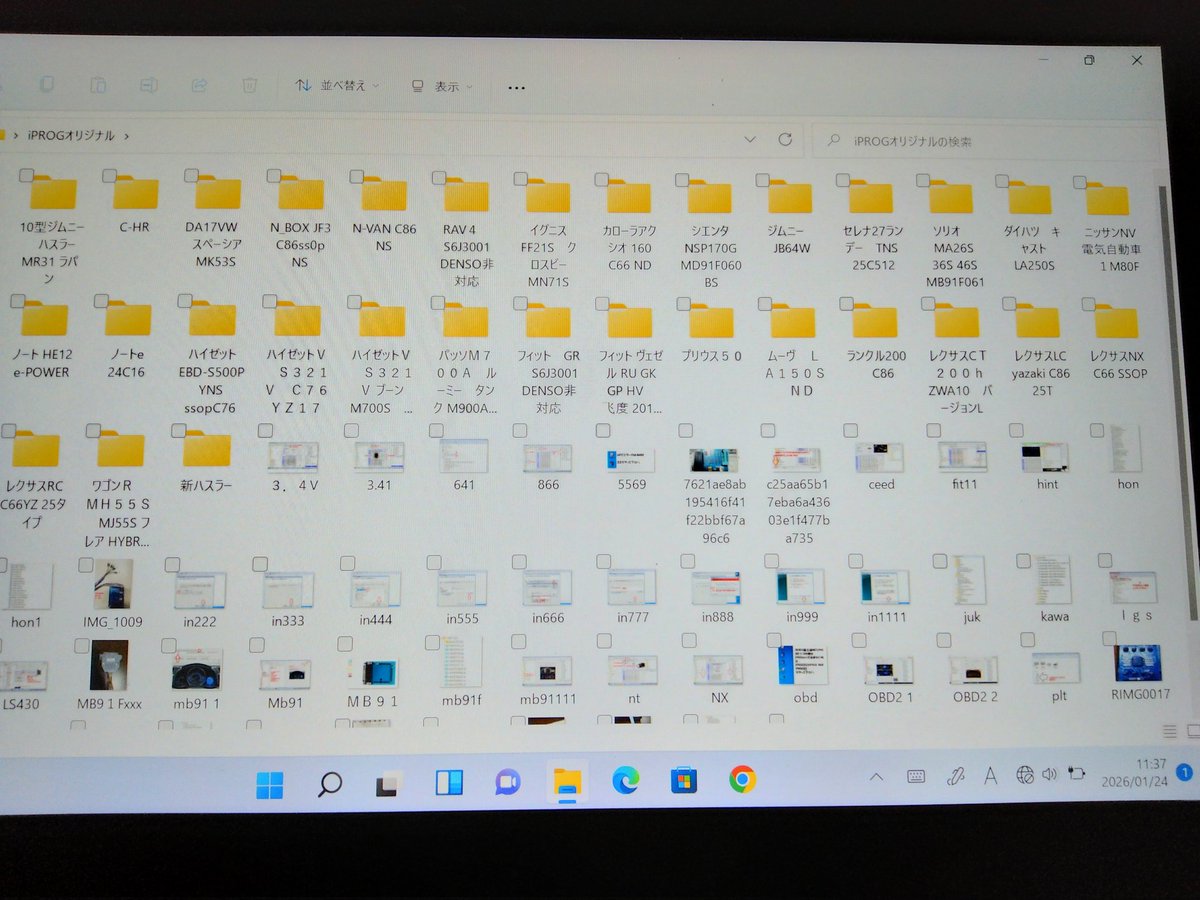
Task: Open the See more (…) toolbar menu
Action: coord(516,87)
